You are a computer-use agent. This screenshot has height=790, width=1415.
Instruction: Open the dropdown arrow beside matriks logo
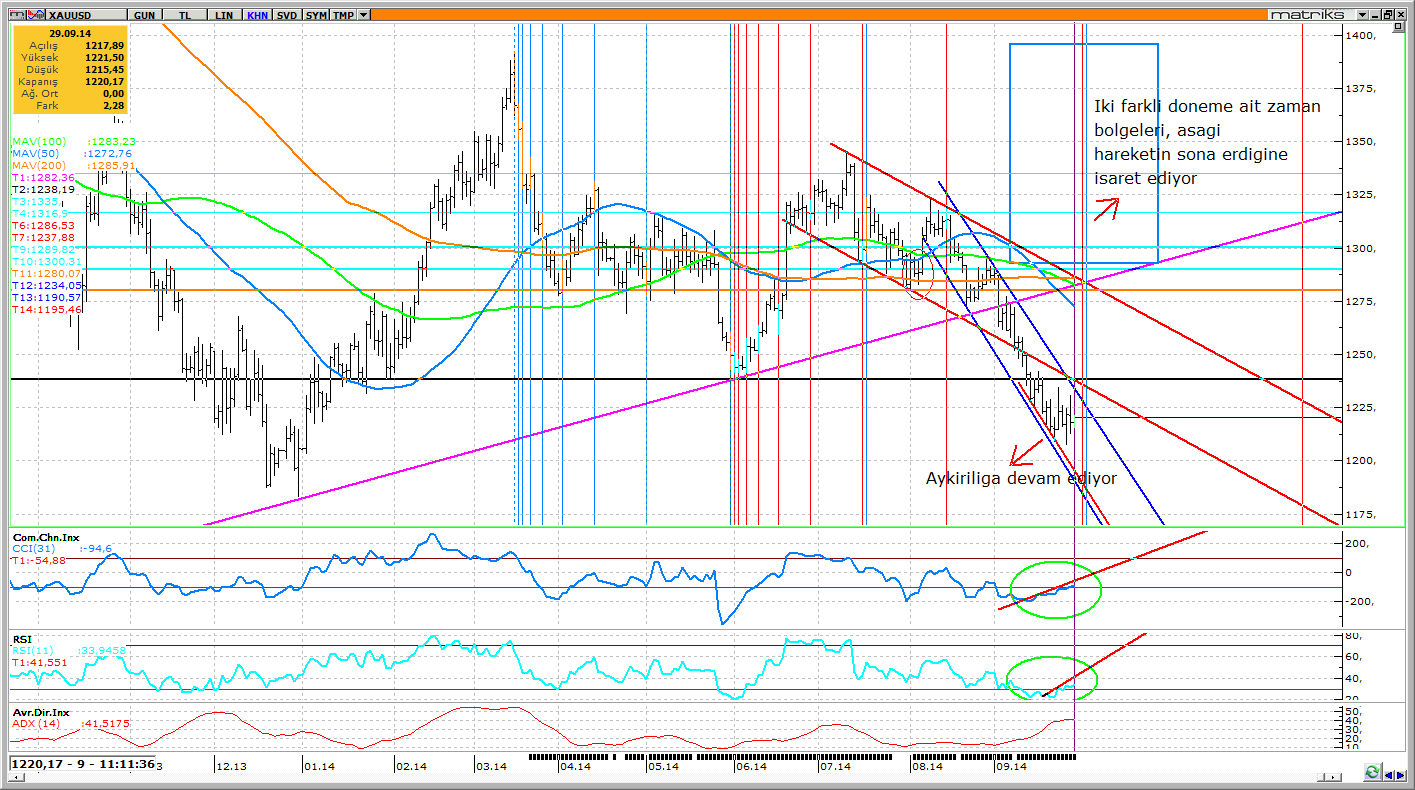click(1363, 15)
